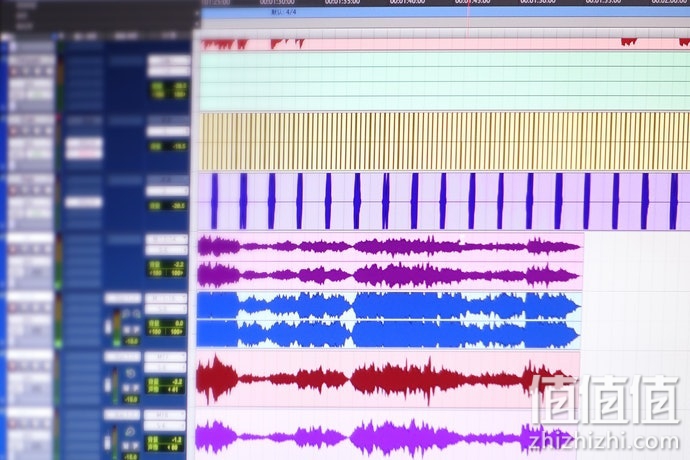Toggle record enable on blue waveform track
Screen dimensions: 690x460
pos(14,307)
